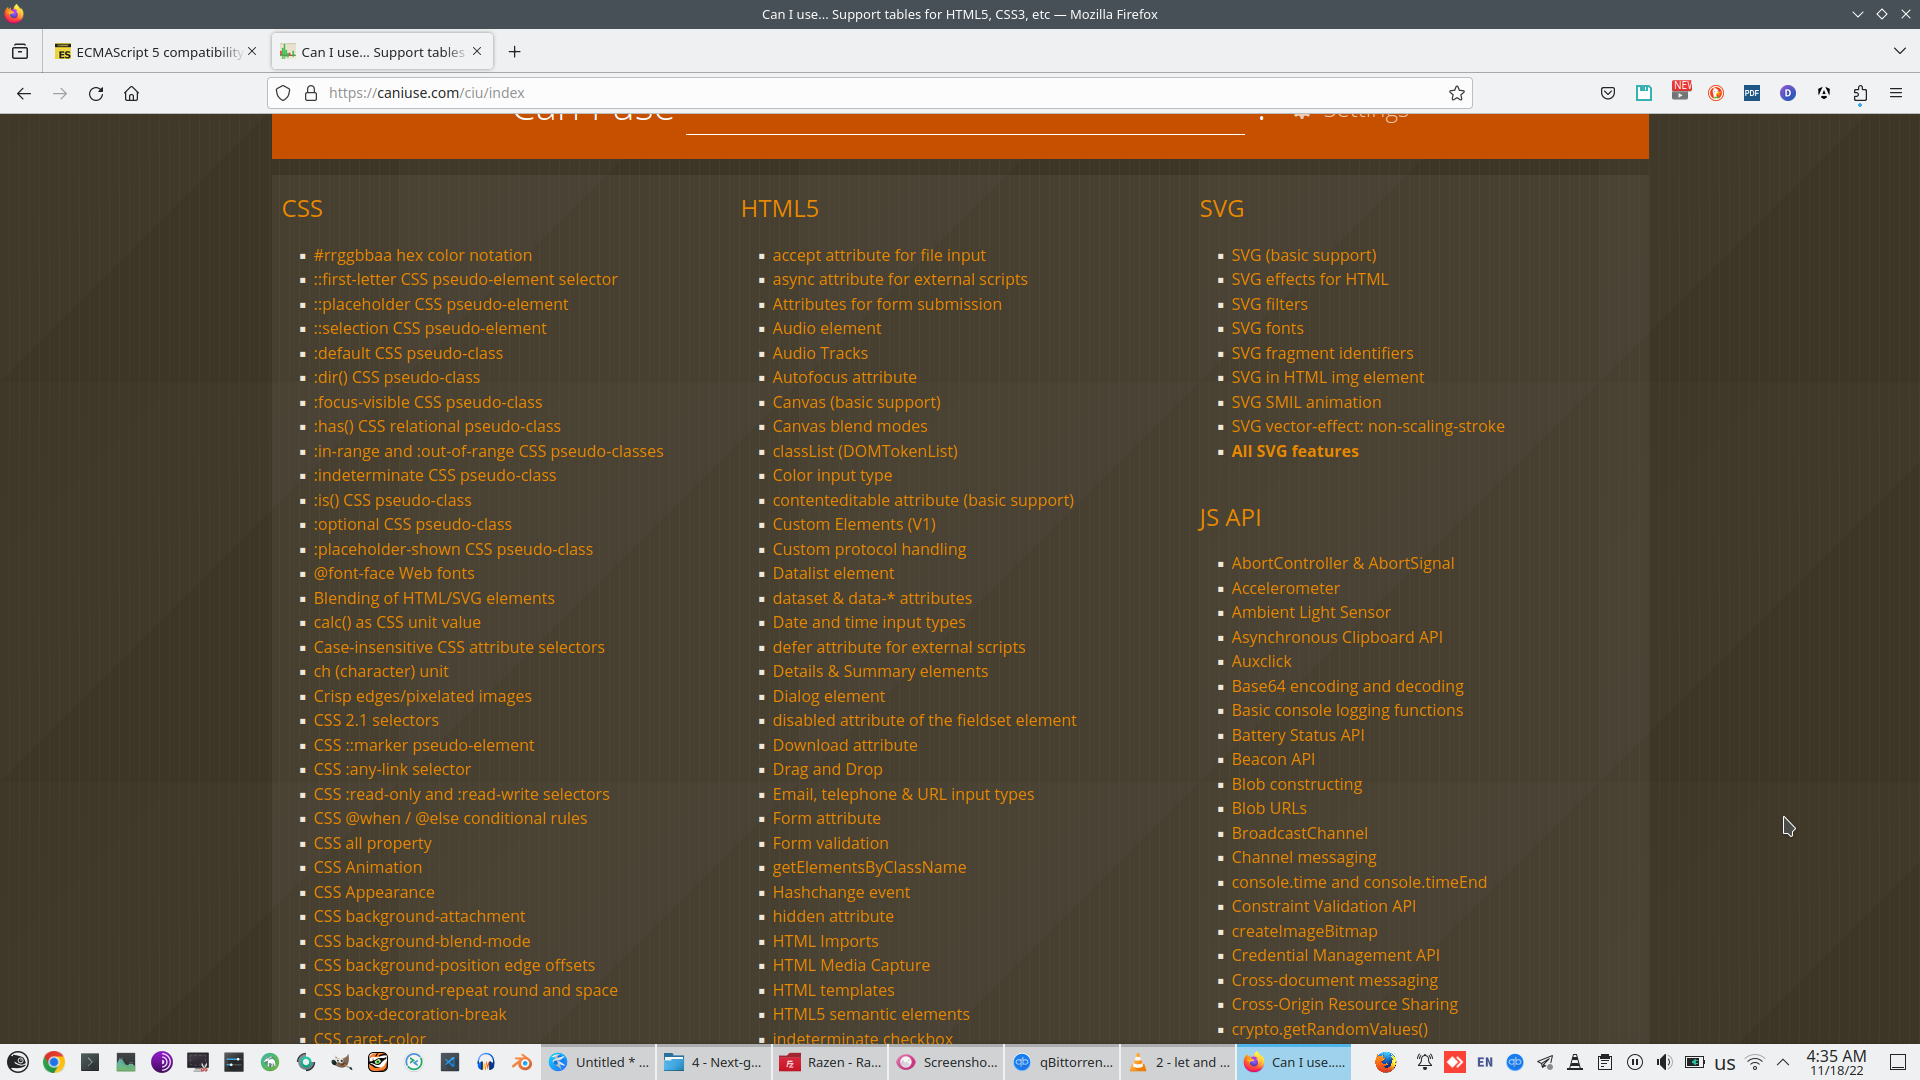Reload the current page
This screenshot has width=1920, height=1080.
tap(96, 93)
